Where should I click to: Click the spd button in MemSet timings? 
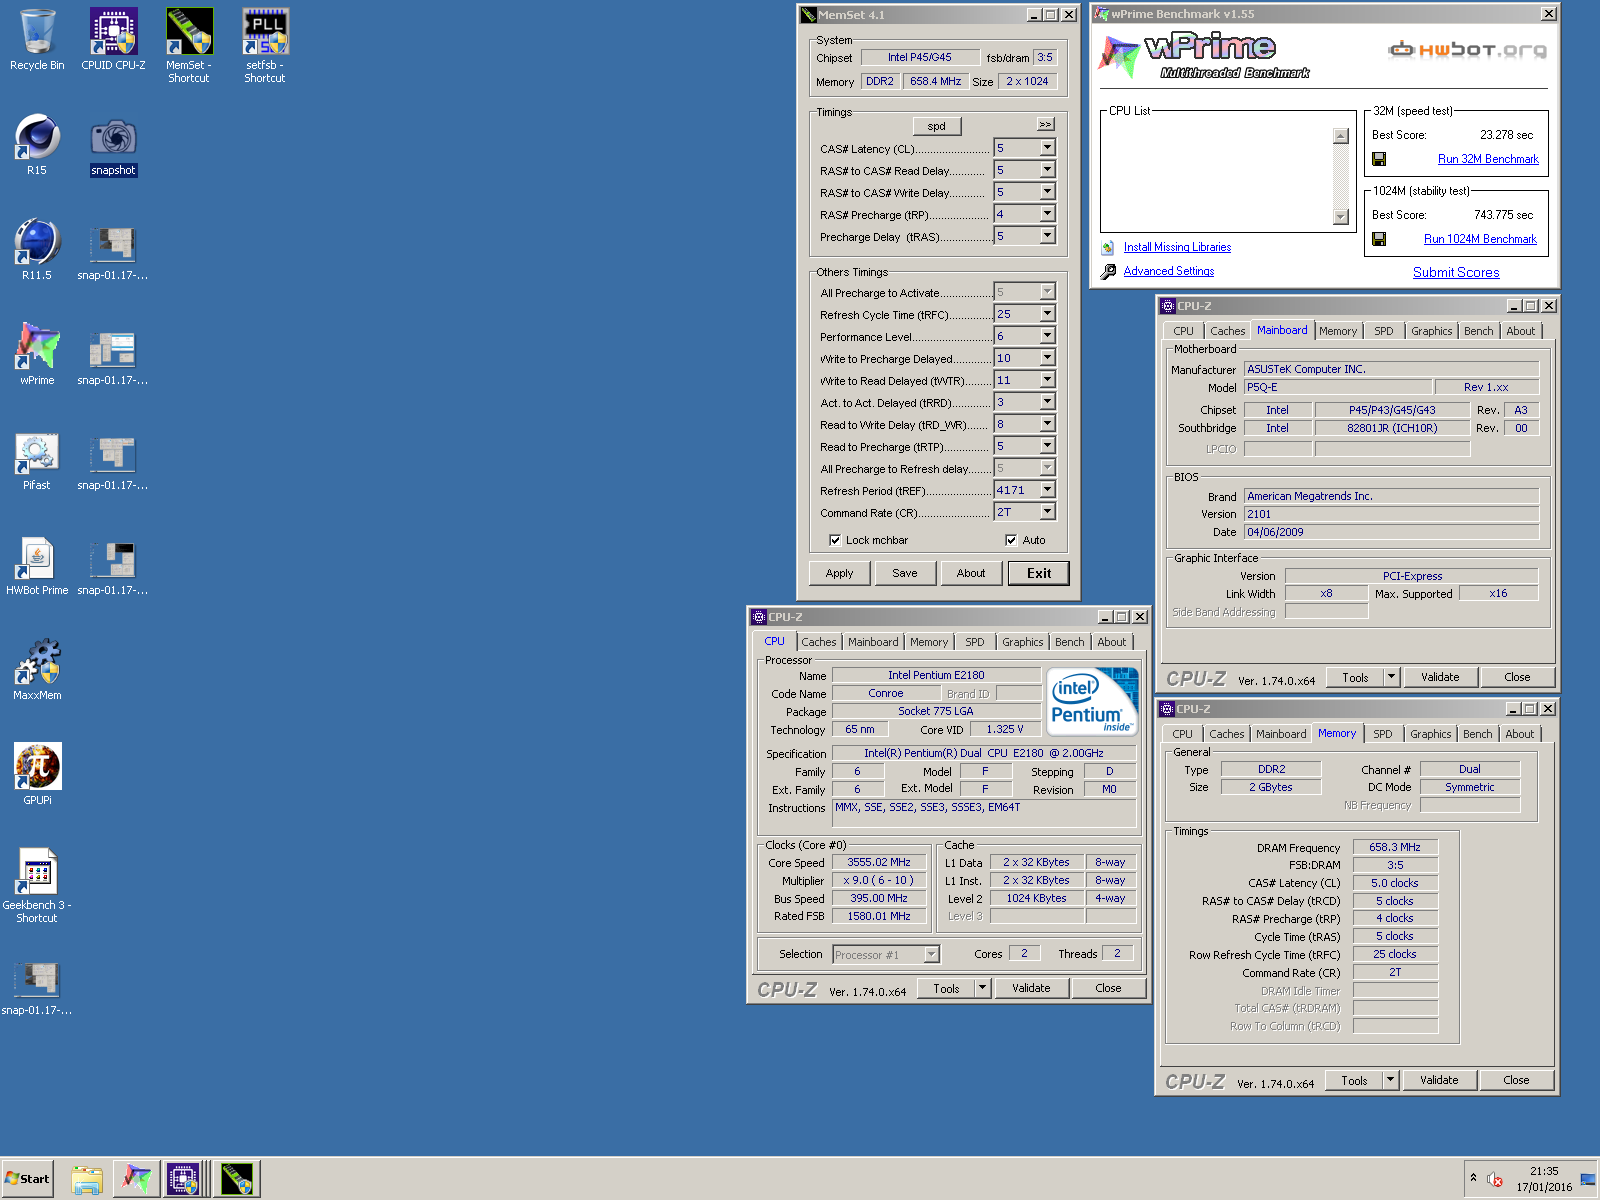coord(936,126)
